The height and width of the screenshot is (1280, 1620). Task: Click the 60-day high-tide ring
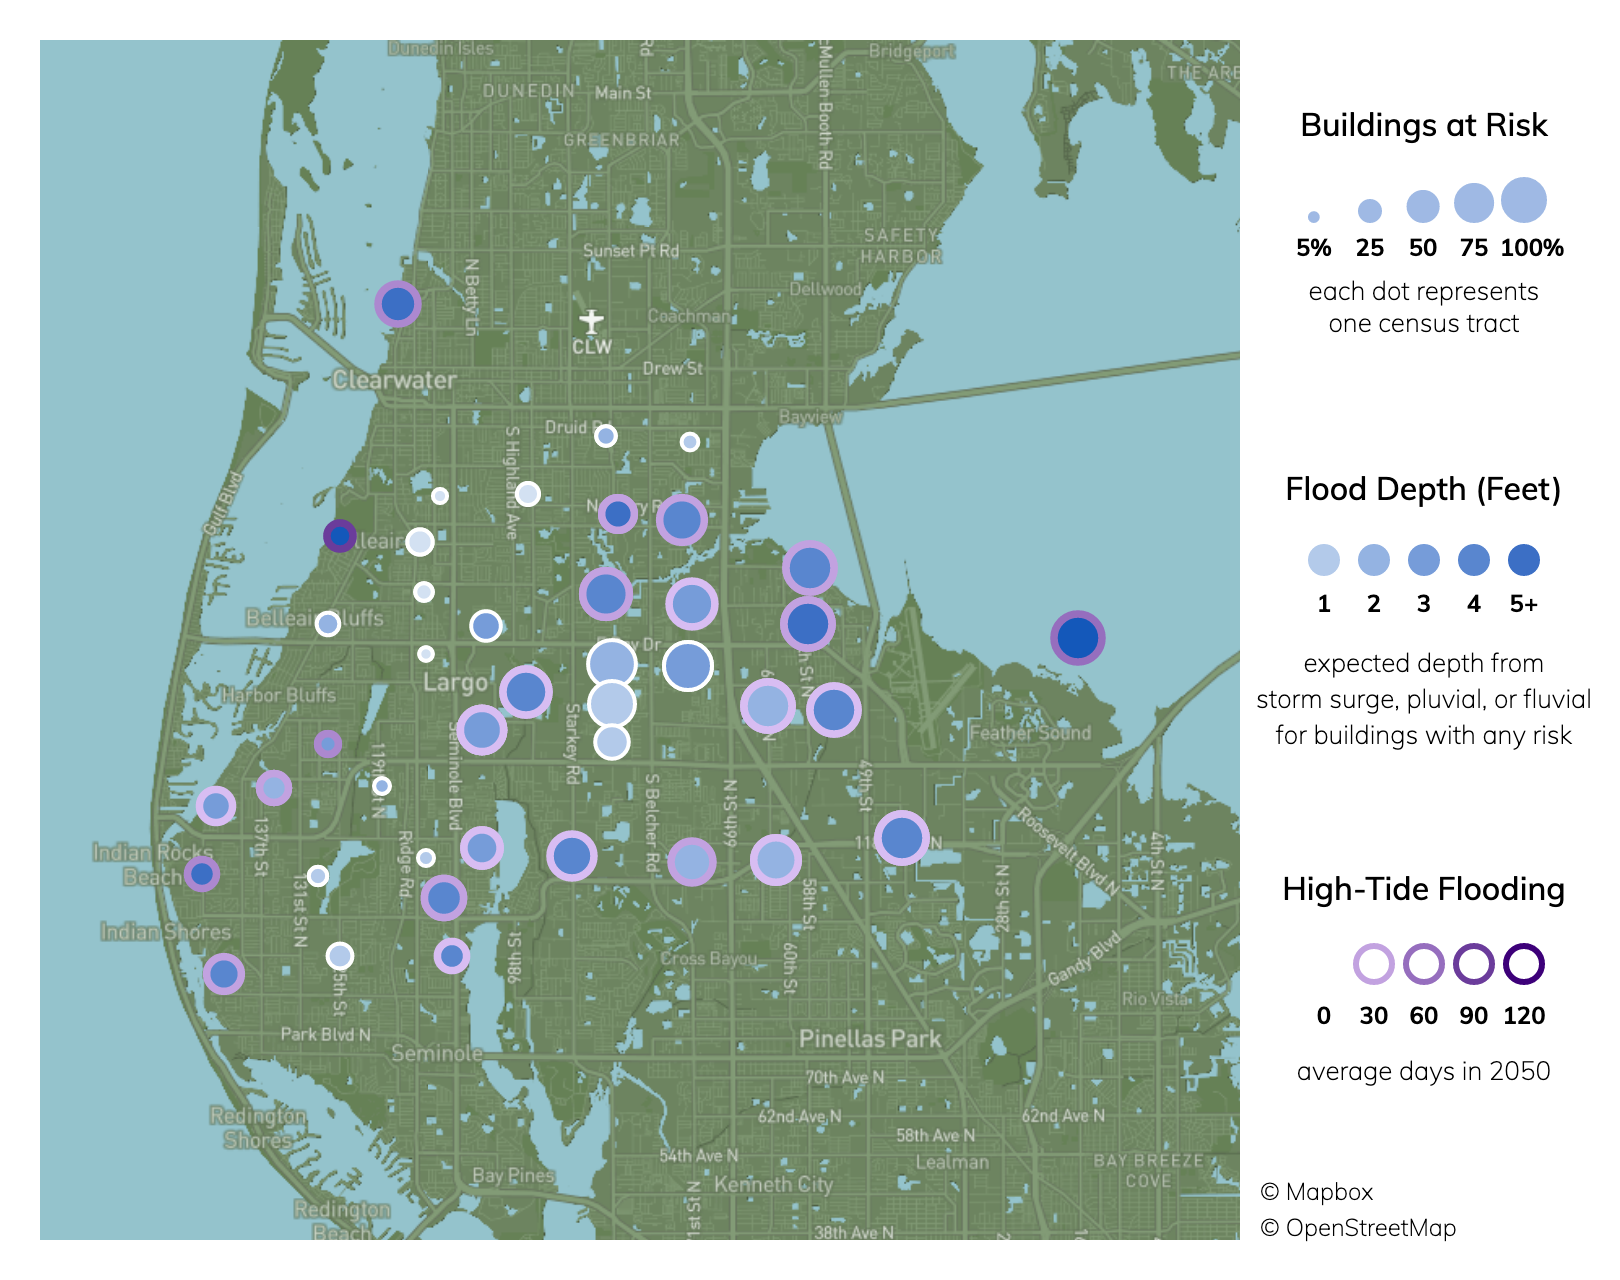[1424, 965]
